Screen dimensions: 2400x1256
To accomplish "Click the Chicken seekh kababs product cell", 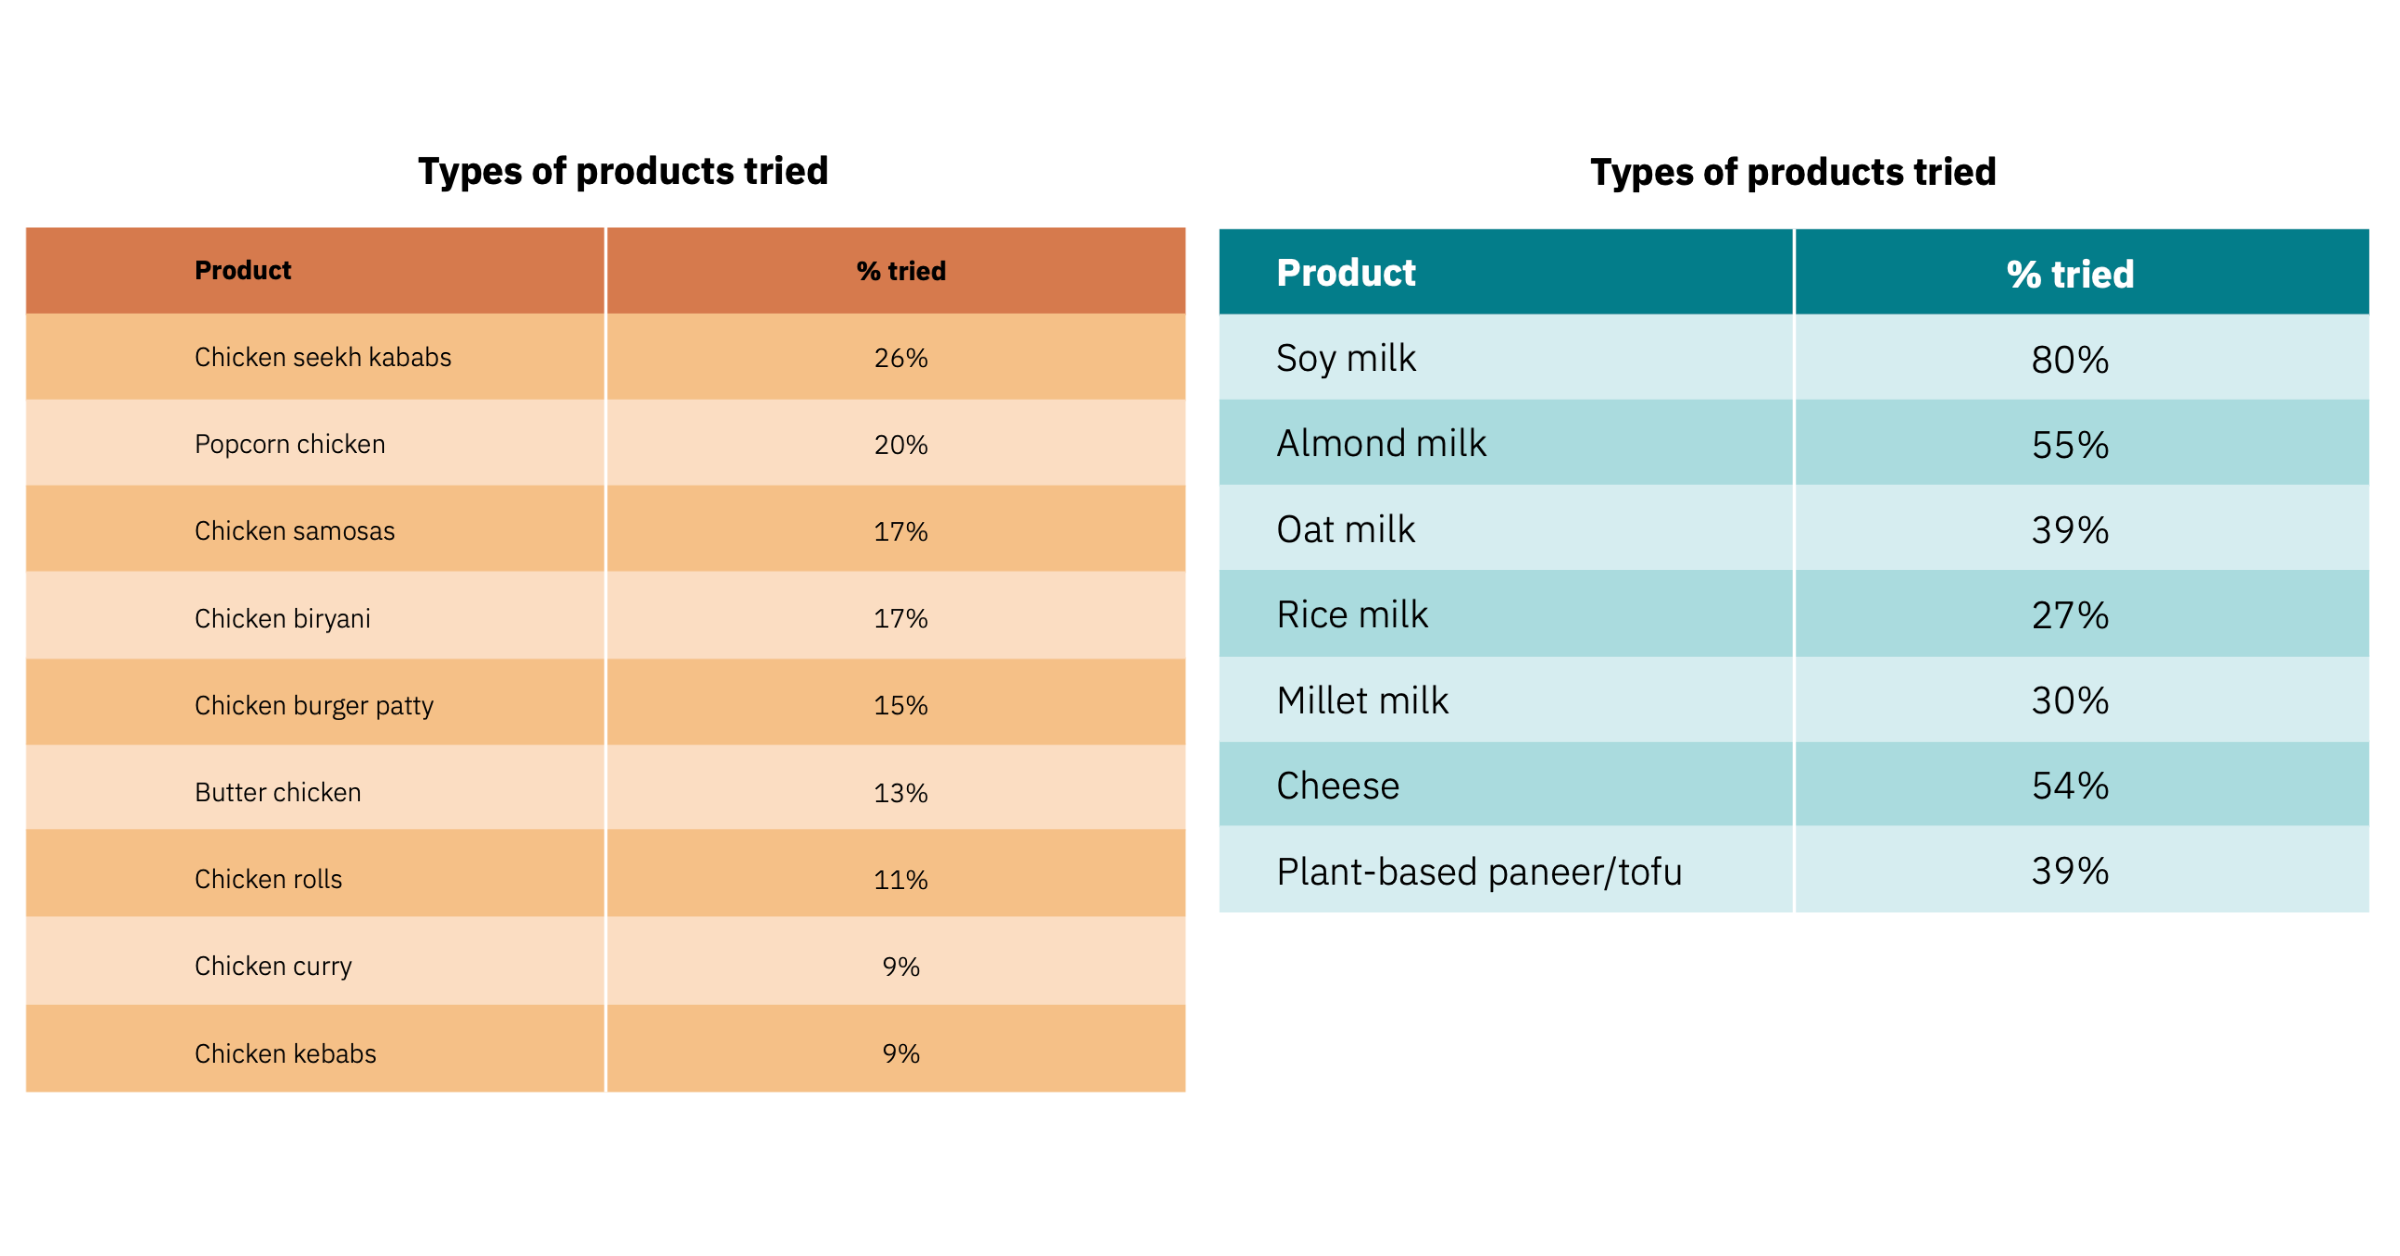I will (x=322, y=358).
